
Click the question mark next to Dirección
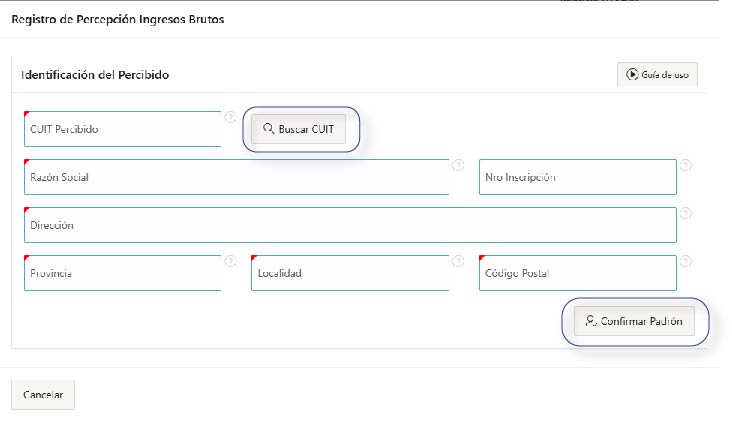click(686, 214)
